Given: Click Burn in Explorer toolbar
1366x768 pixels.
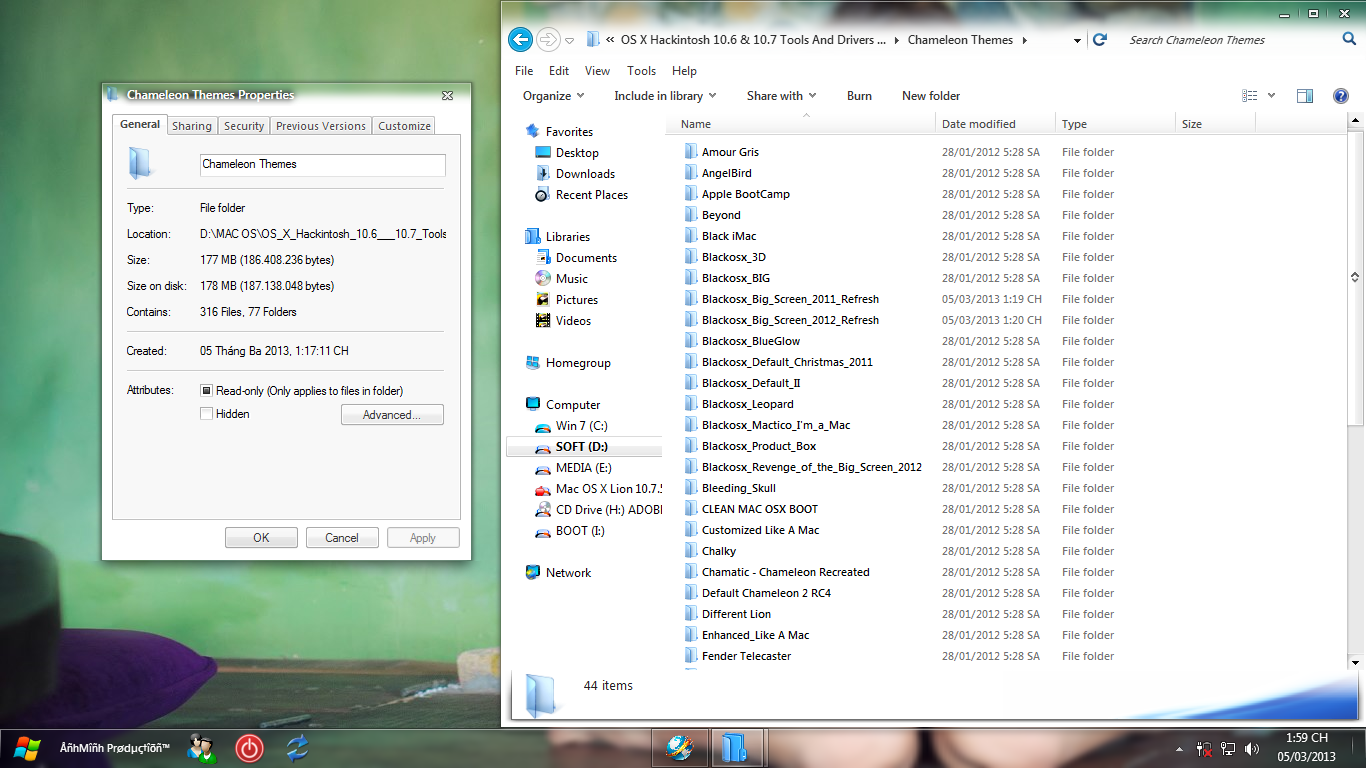Looking at the screenshot, I should tap(859, 96).
